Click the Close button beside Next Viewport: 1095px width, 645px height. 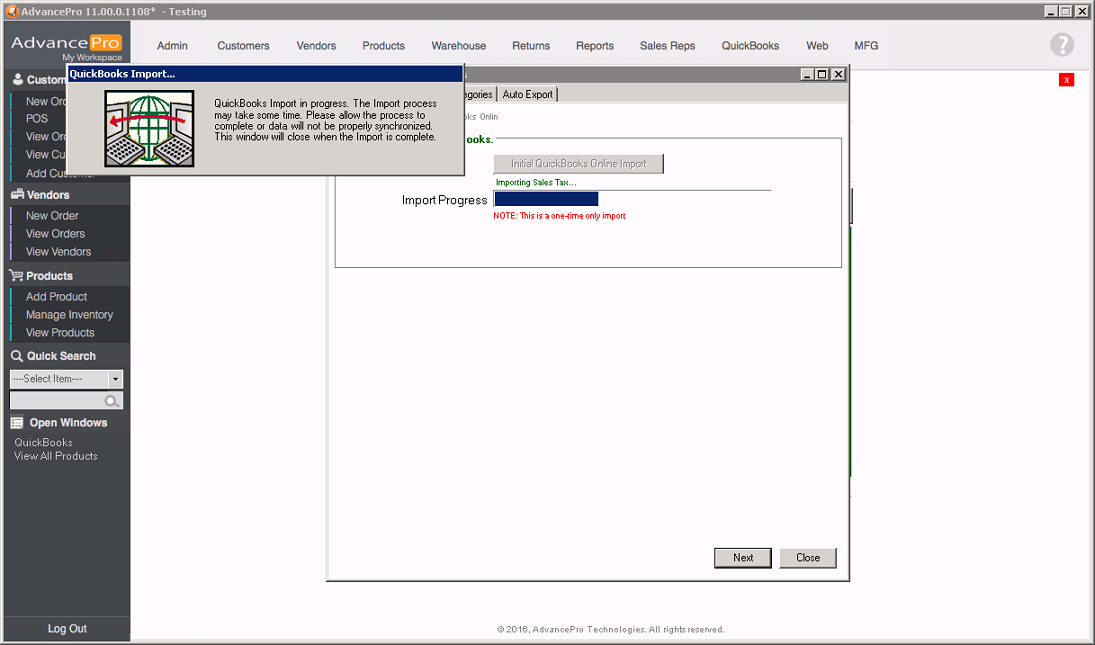point(808,558)
